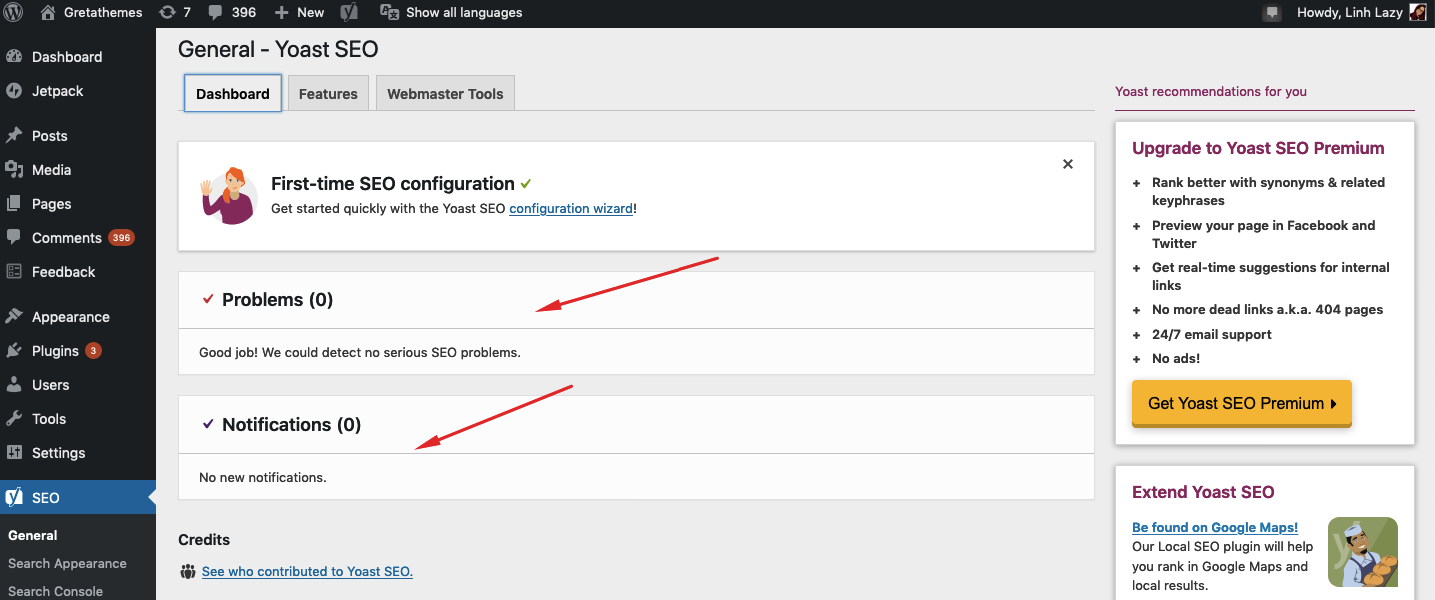This screenshot has width=1435, height=600.
Task: Switch to the Features tab
Action: 328,94
